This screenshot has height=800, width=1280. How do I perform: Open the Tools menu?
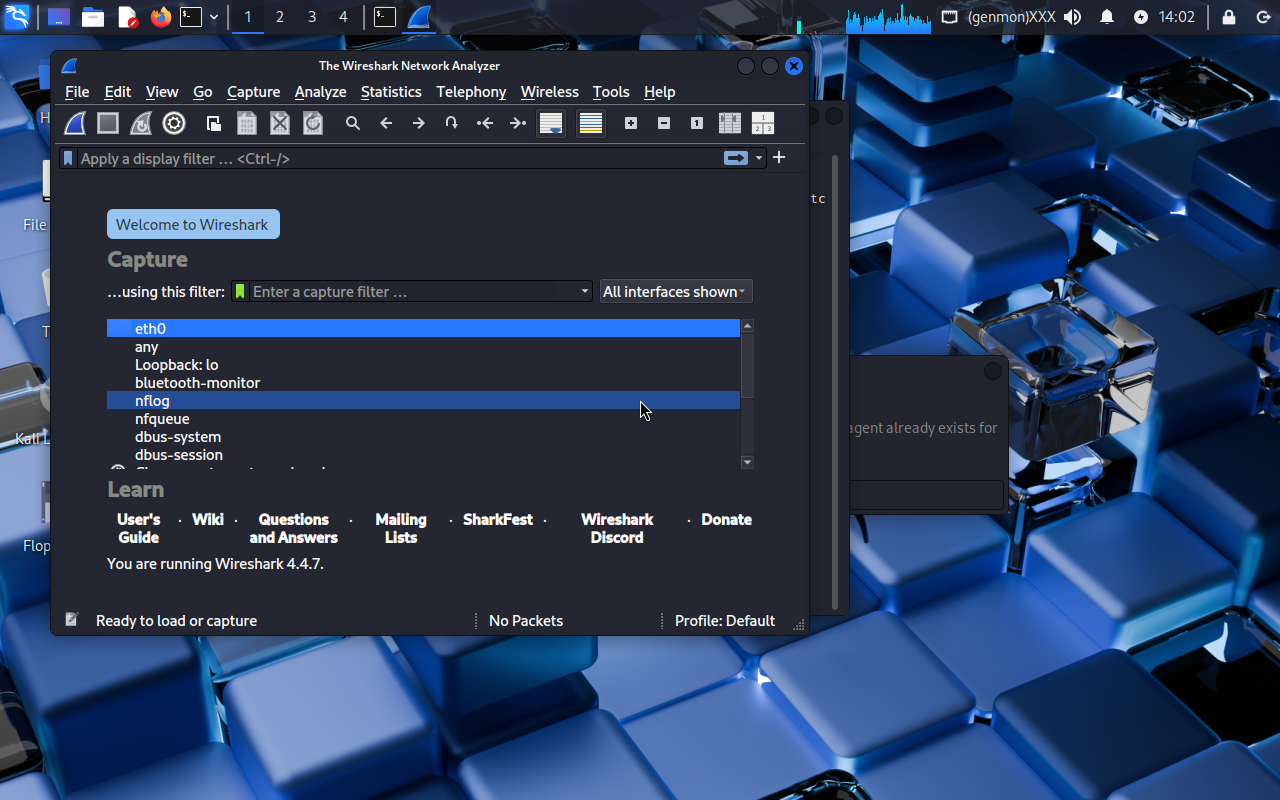[x=611, y=91]
